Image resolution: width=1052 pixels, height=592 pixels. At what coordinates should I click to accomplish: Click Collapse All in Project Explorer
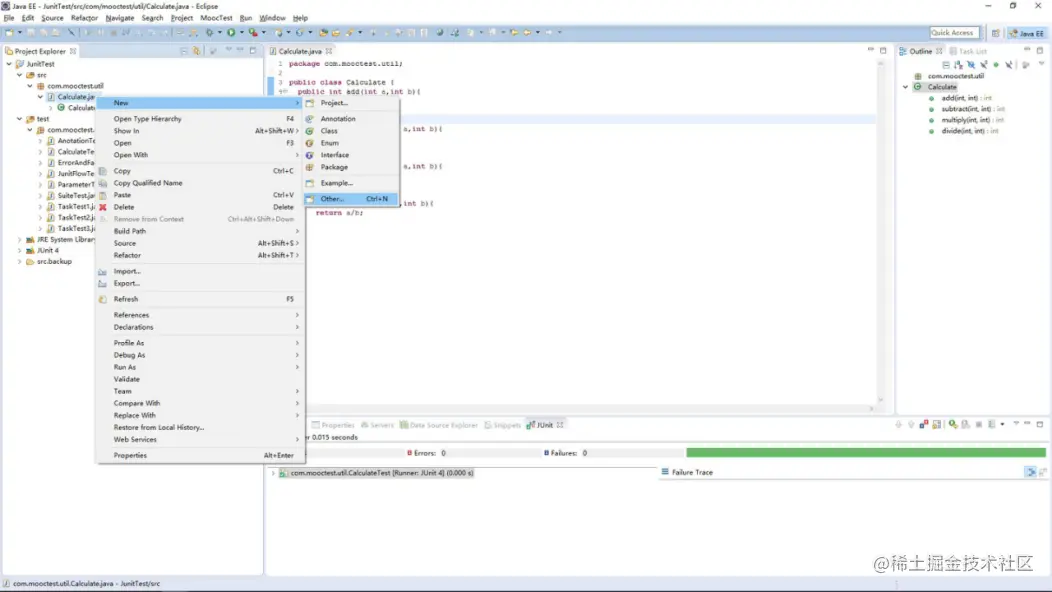point(183,51)
